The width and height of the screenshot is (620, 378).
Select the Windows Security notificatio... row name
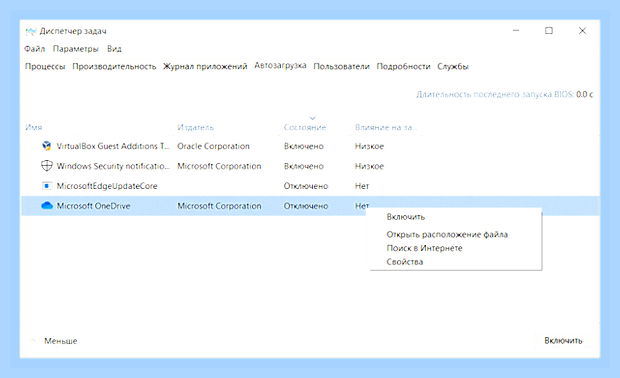pos(113,166)
